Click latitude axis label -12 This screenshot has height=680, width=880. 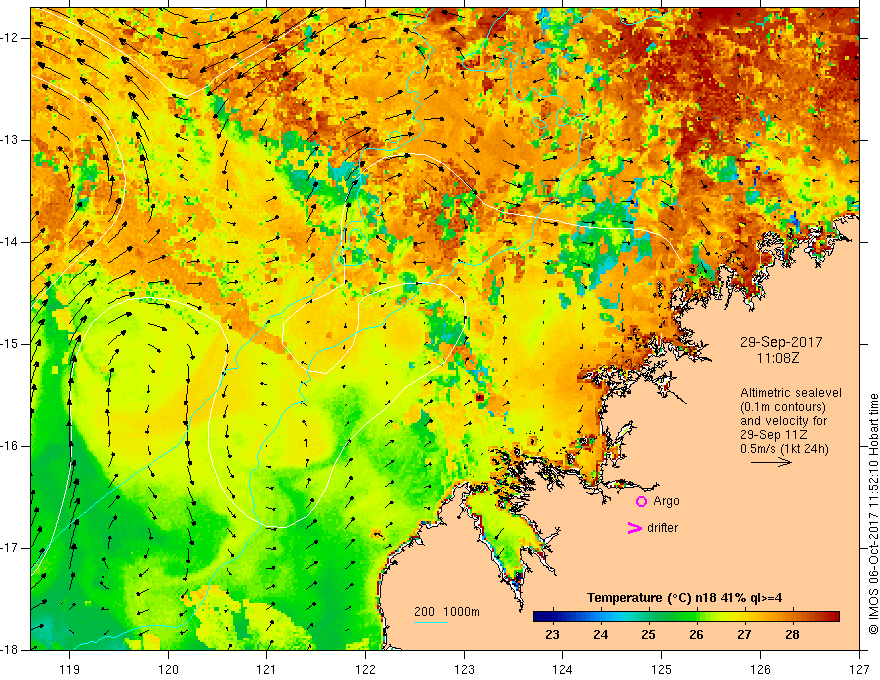(x=11, y=38)
